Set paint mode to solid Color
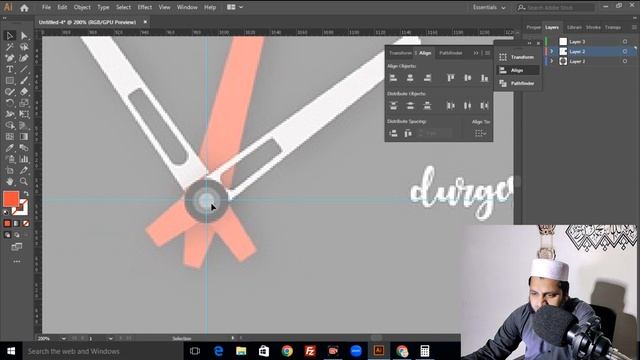640x360 pixels. 7,223
